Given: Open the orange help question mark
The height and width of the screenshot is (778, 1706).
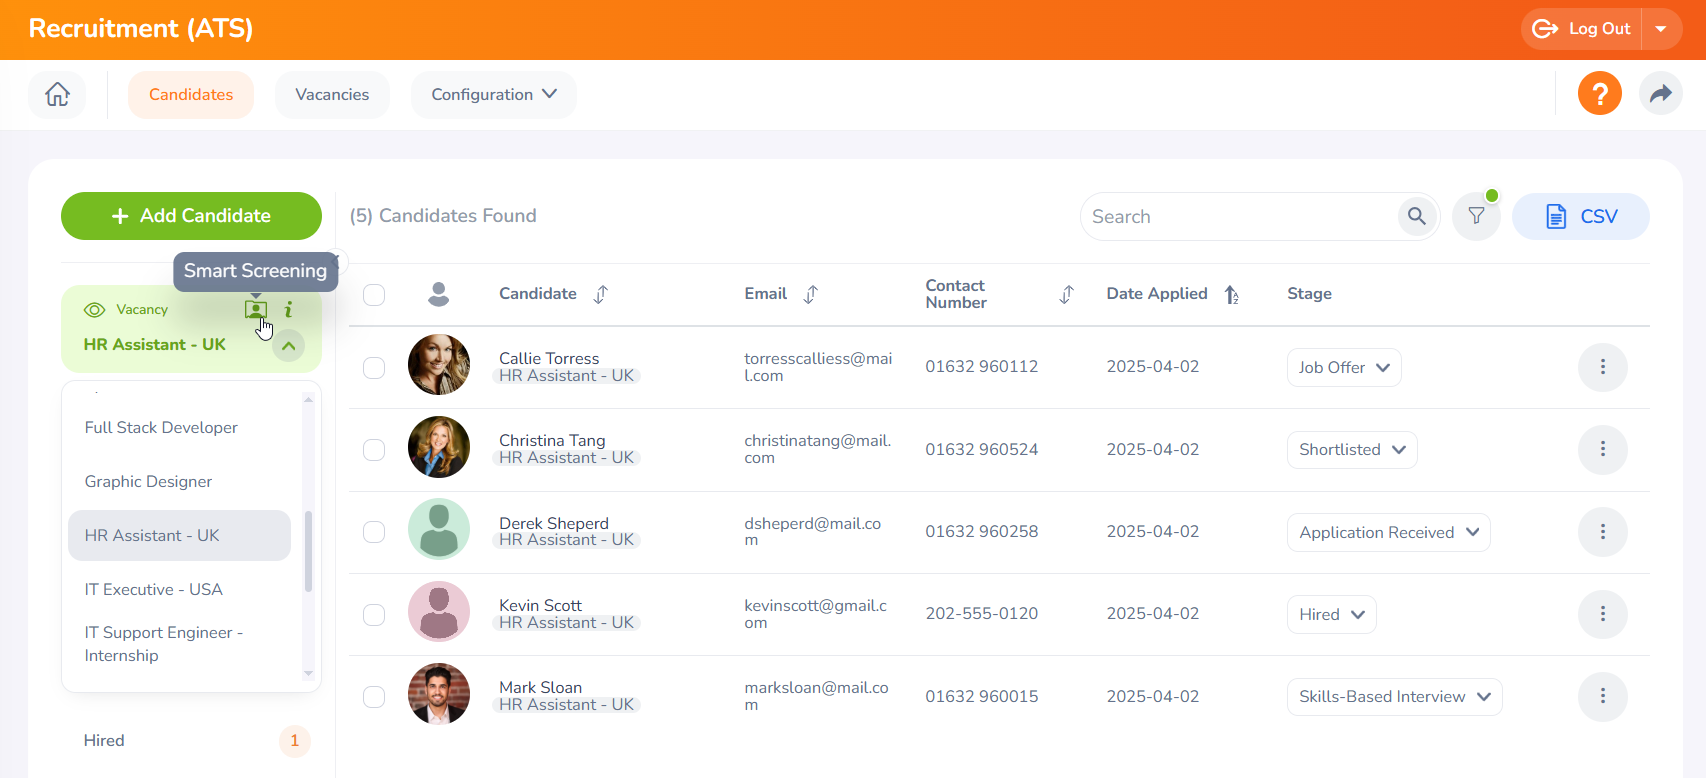Looking at the screenshot, I should [x=1599, y=94].
